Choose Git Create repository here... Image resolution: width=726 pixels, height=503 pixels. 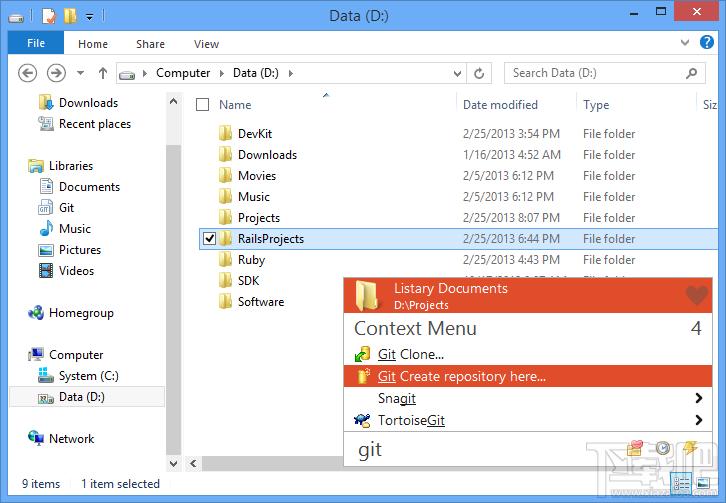(528, 376)
